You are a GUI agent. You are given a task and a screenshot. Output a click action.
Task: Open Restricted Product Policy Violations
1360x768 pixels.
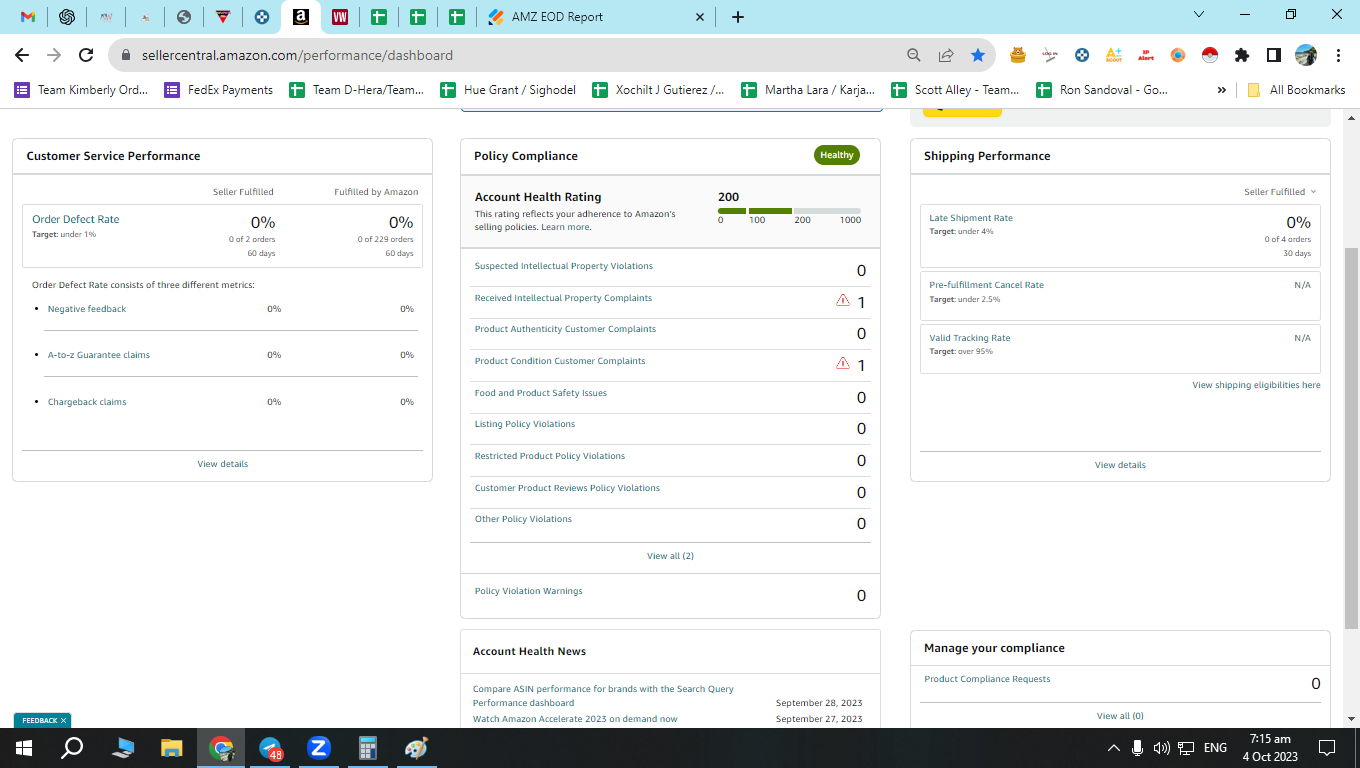click(550, 456)
